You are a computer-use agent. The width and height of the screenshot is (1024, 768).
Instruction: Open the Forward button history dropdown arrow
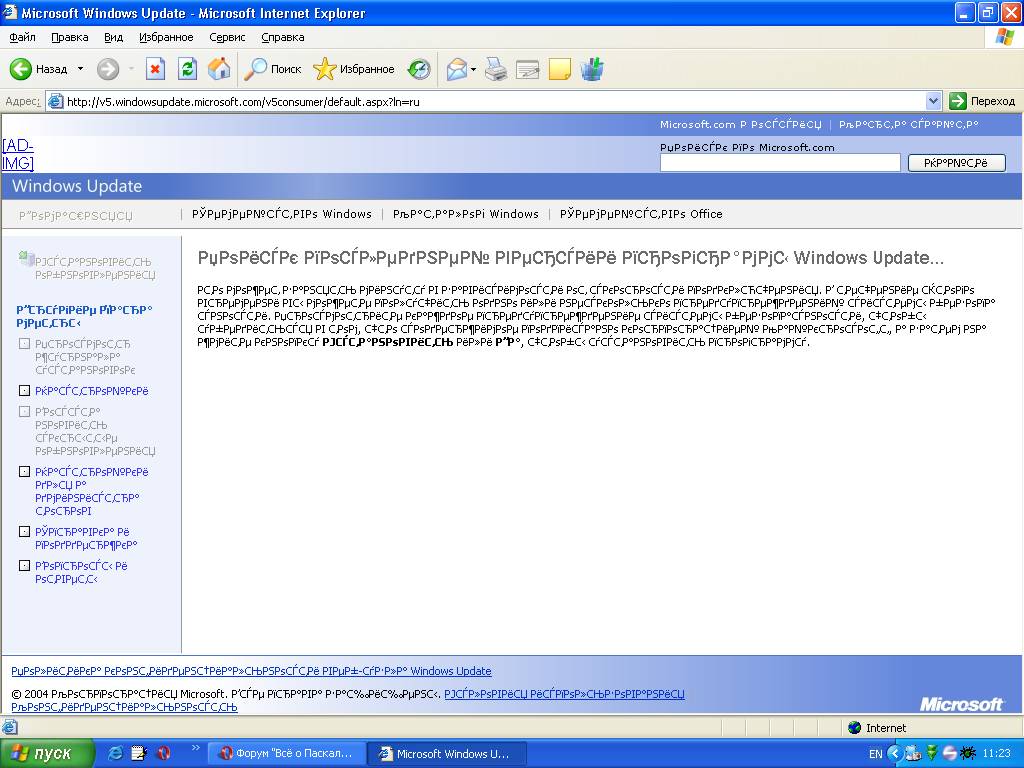tap(131, 69)
